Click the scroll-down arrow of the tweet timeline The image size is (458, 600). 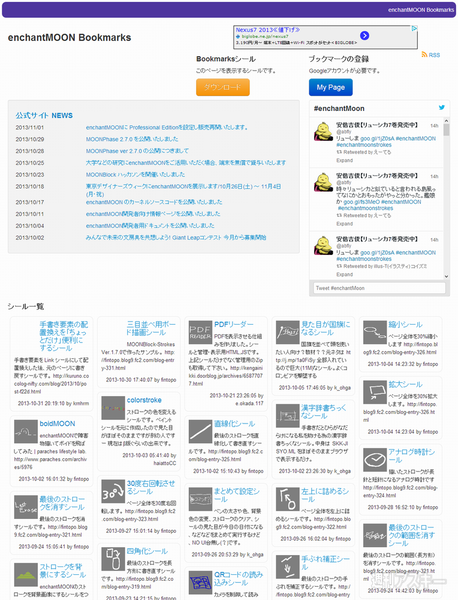[446, 276]
